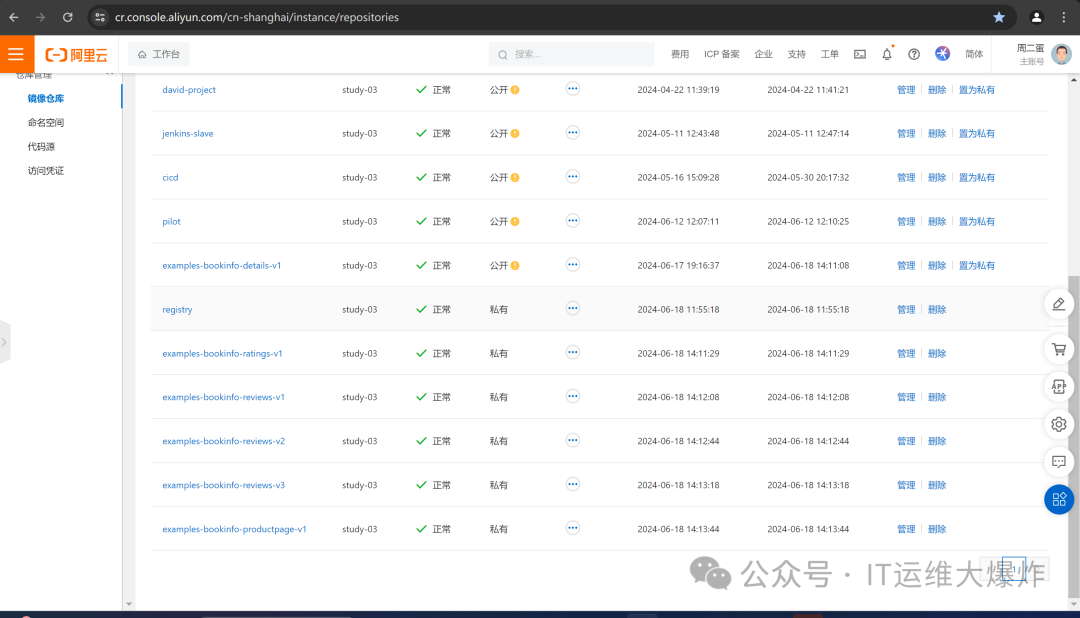This screenshot has height=618, width=1080.
Task: Show address ellipsis for cicd
Action: click(572, 177)
